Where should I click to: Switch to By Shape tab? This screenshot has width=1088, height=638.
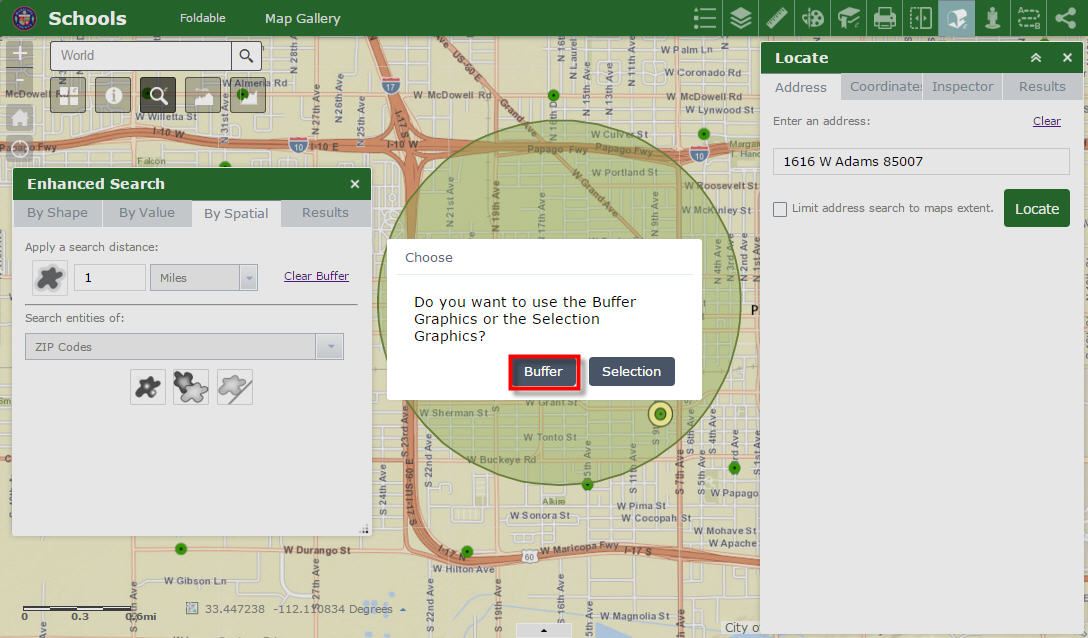[x=58, y=213]
